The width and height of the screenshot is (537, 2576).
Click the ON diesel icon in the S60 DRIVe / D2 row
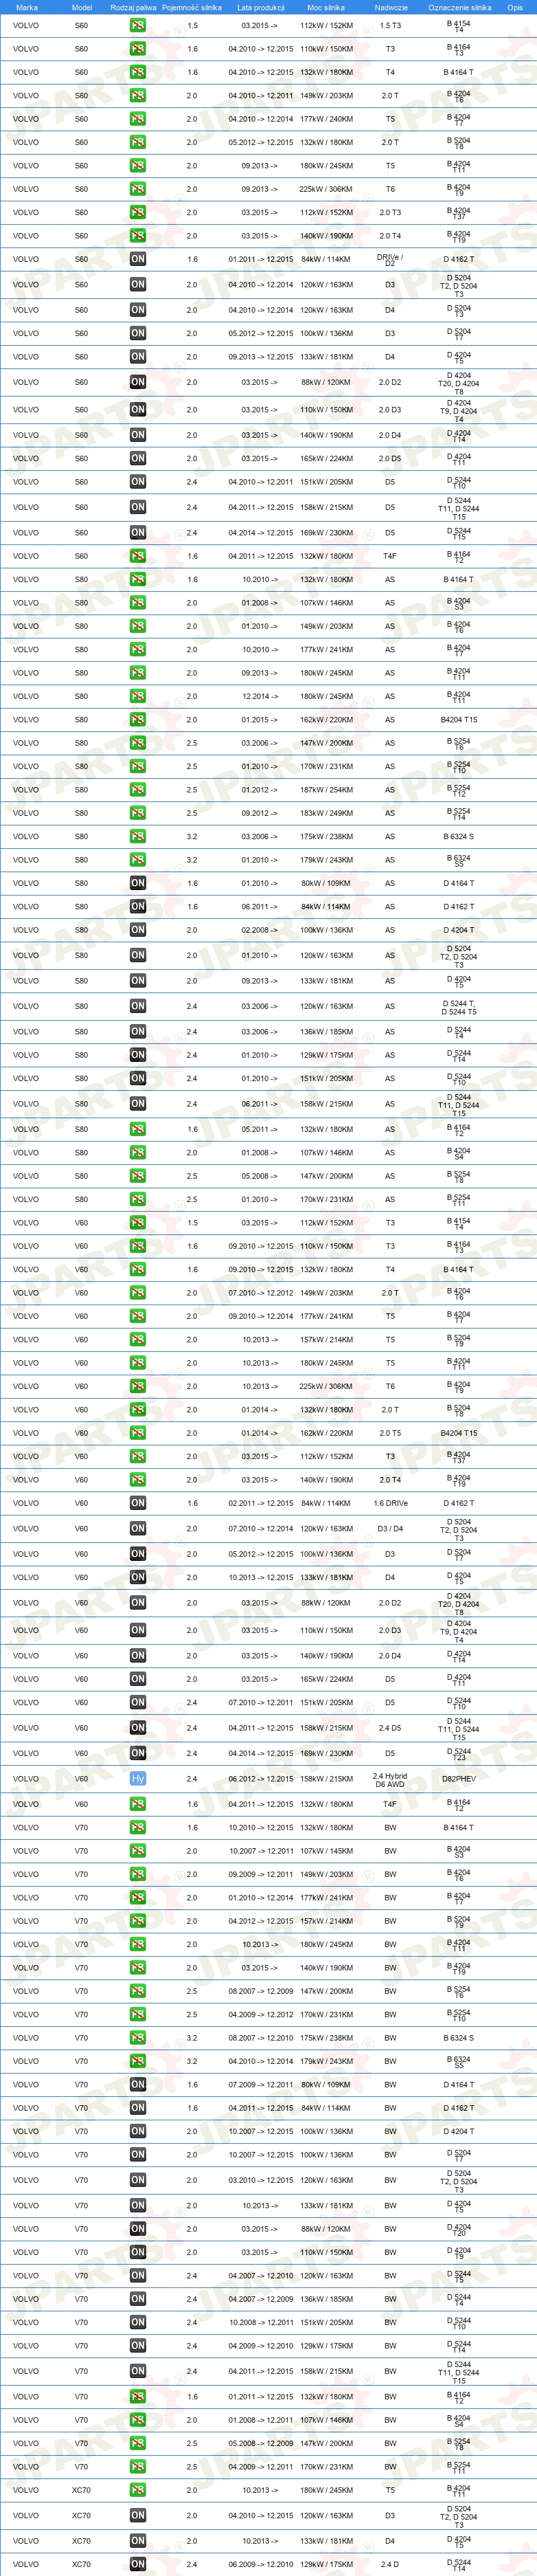point(138,259)
